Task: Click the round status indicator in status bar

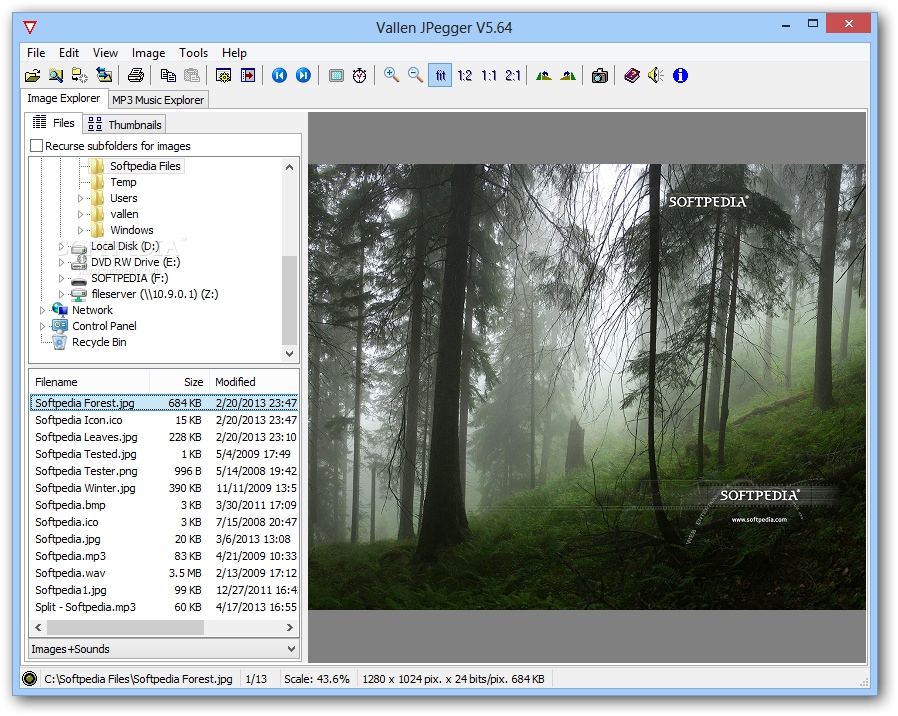Action: [29, 679]
